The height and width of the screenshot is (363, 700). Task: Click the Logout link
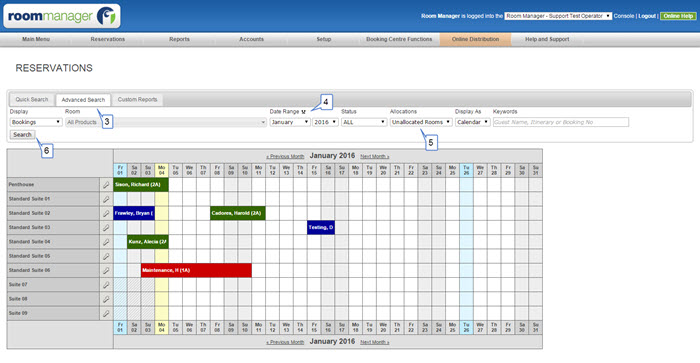647,16
